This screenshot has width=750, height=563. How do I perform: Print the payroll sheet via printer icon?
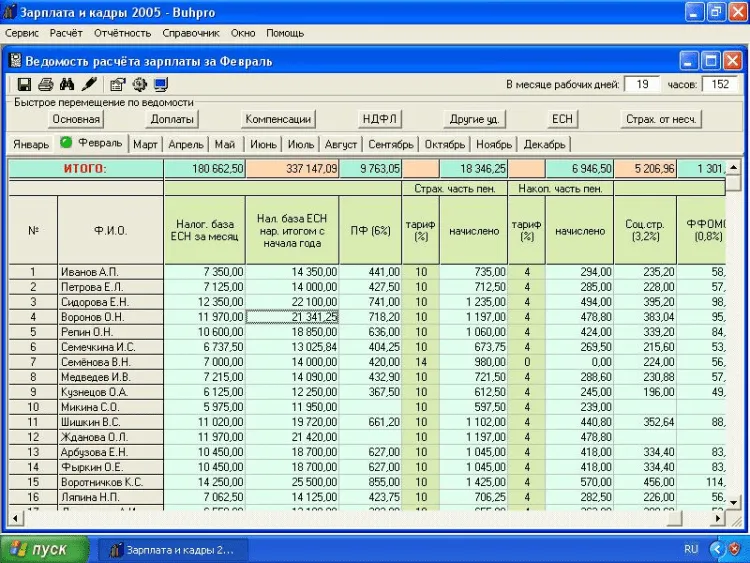pyautogui.click(x=46, y=85)
